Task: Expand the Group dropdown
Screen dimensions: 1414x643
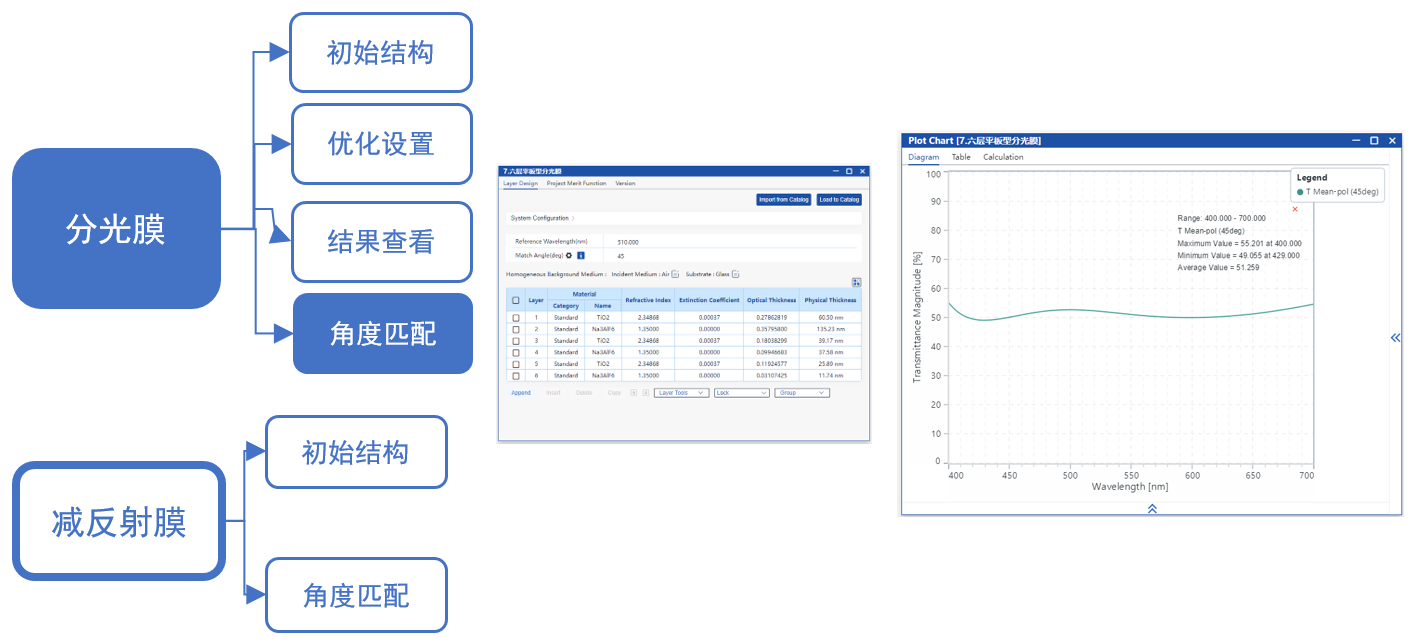Action: [802, 393]
